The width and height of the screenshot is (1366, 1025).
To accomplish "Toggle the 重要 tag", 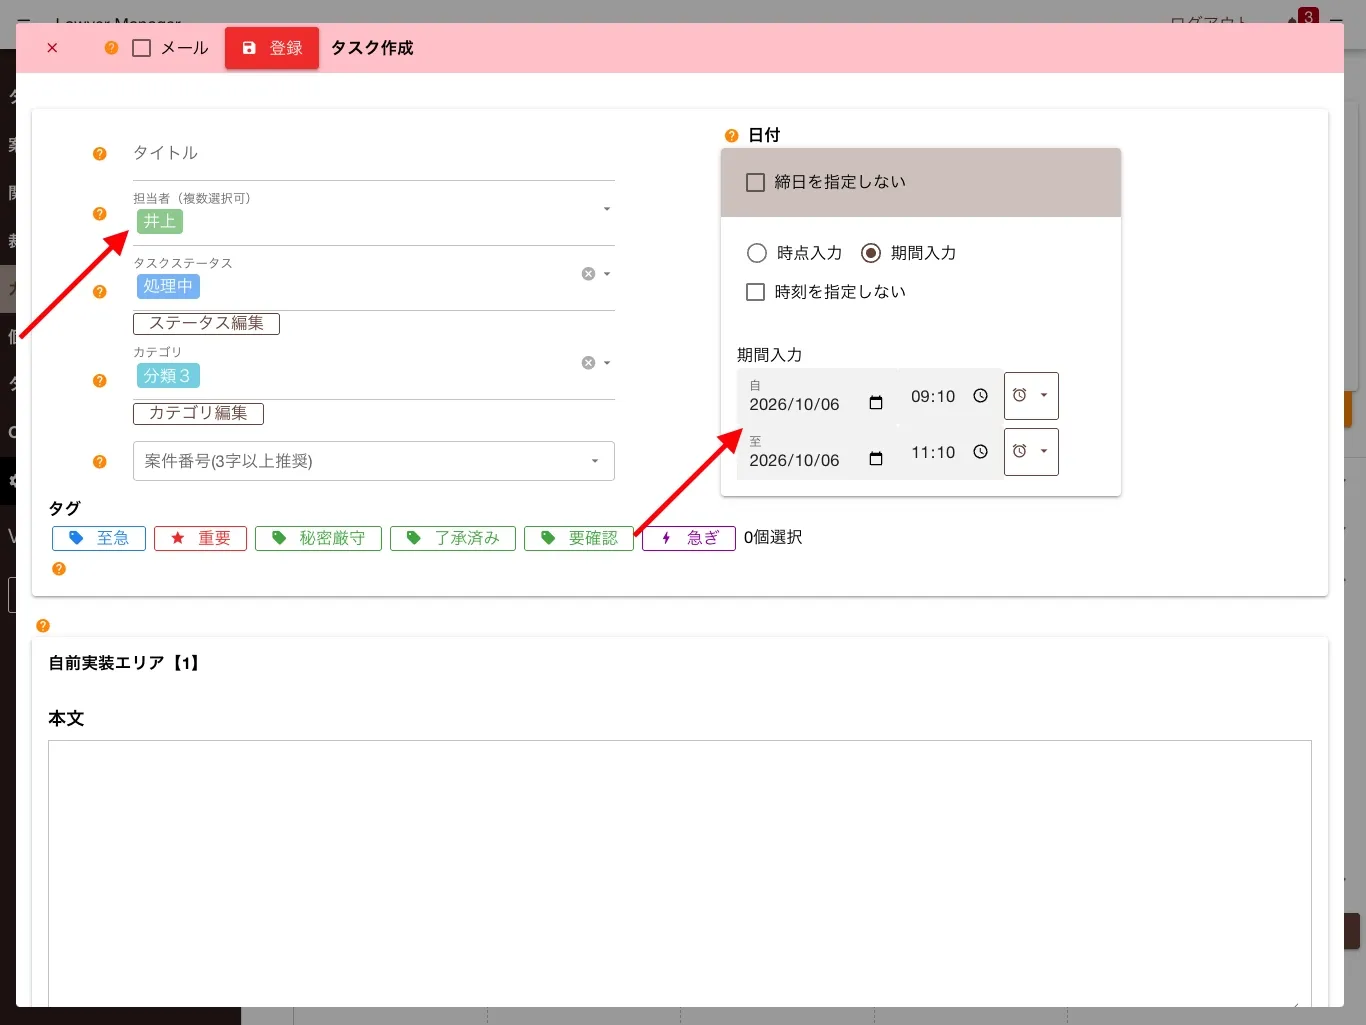I will [x=200, y=538].
